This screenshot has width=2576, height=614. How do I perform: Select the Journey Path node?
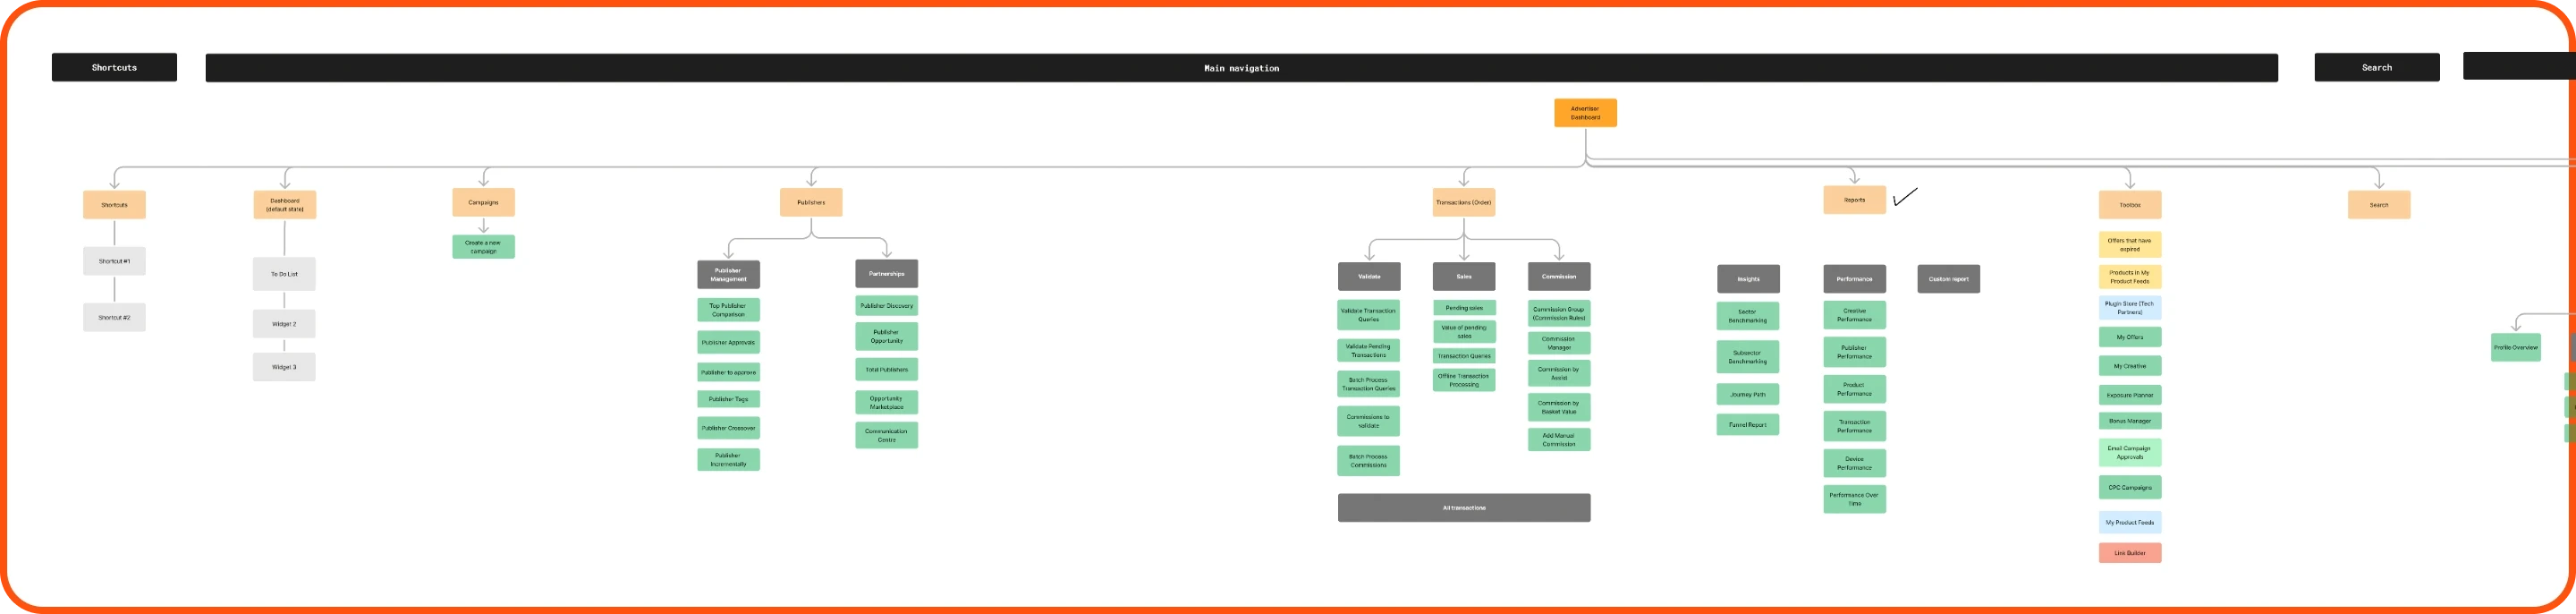click(x=1748, y=394)
